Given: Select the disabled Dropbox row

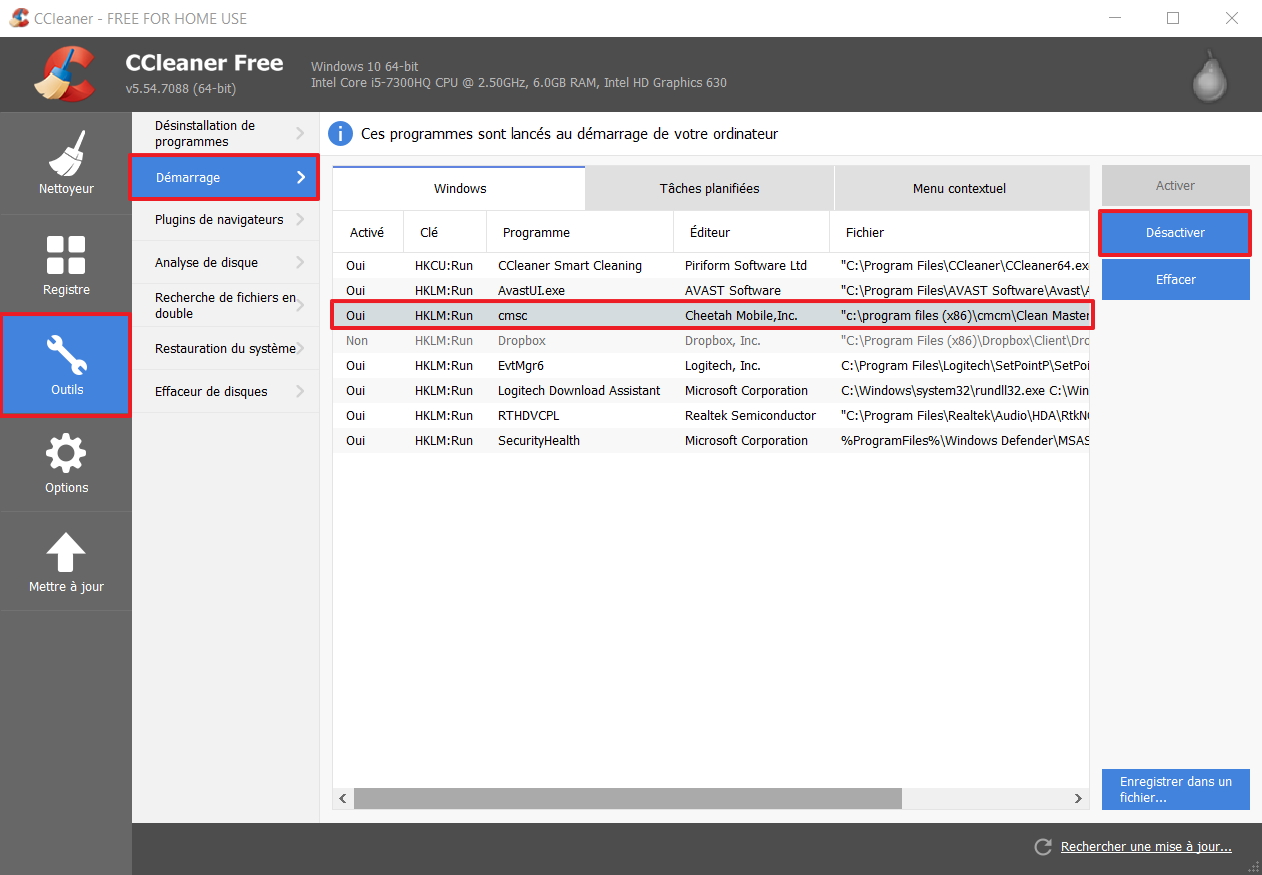Looking at the screenshot, I should coord(711,341).
